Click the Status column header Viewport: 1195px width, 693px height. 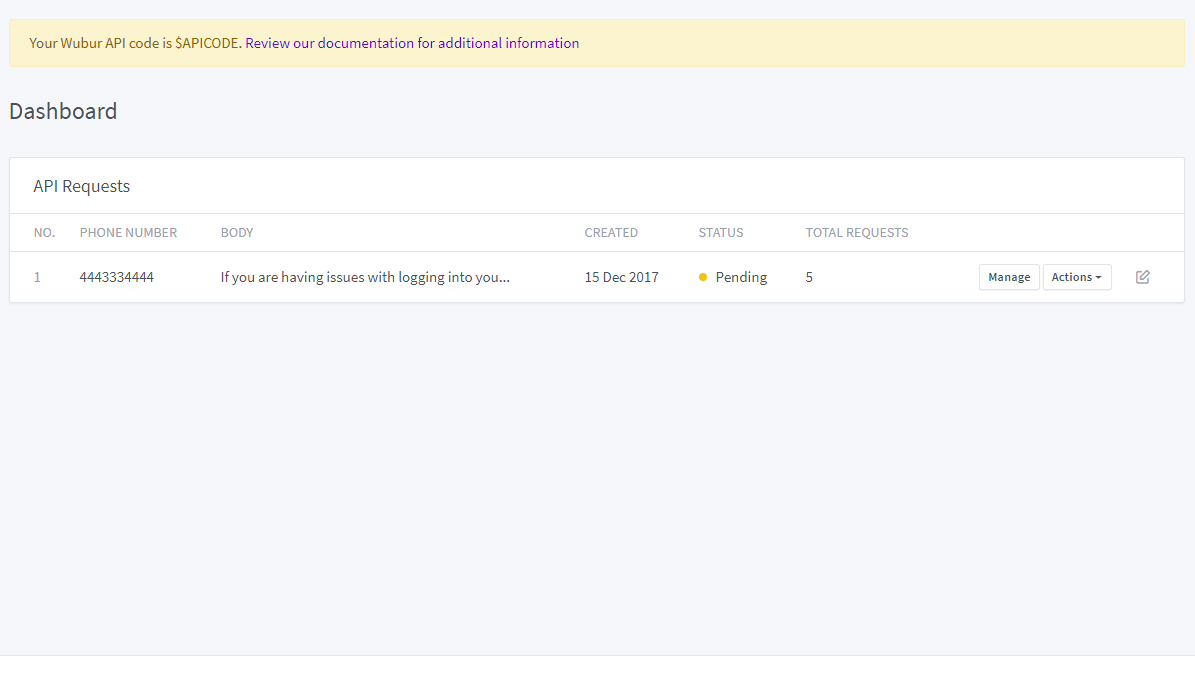721,233
